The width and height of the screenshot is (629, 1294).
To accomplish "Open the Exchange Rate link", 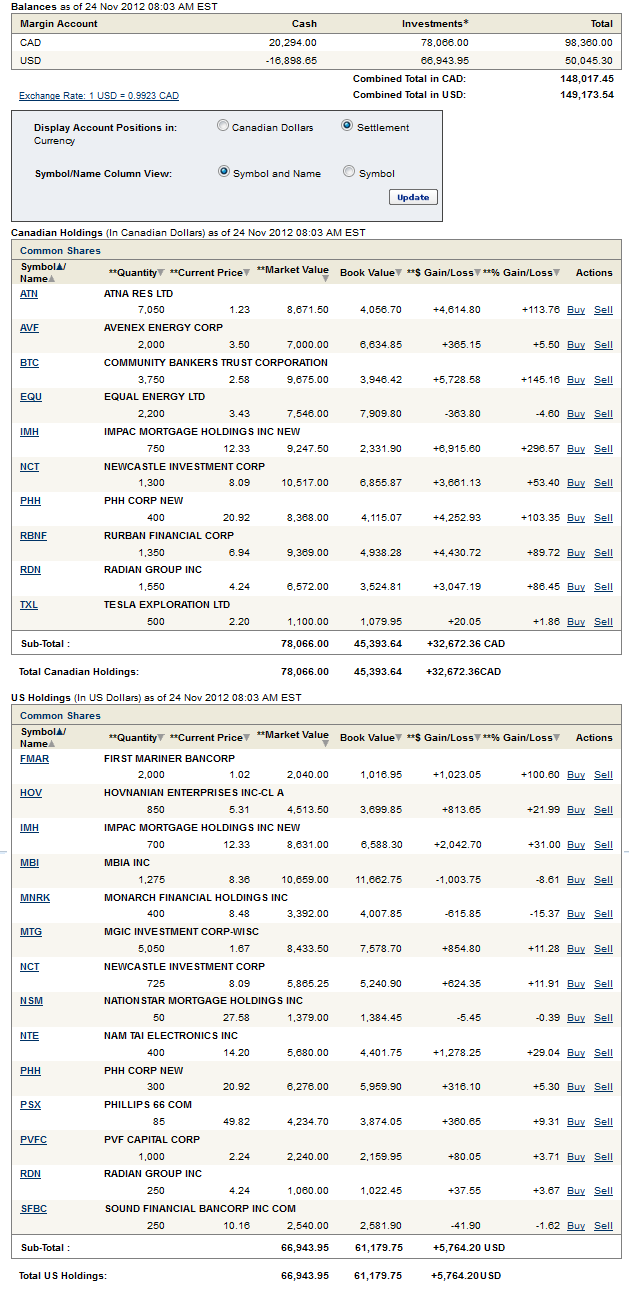I will 99,96.
